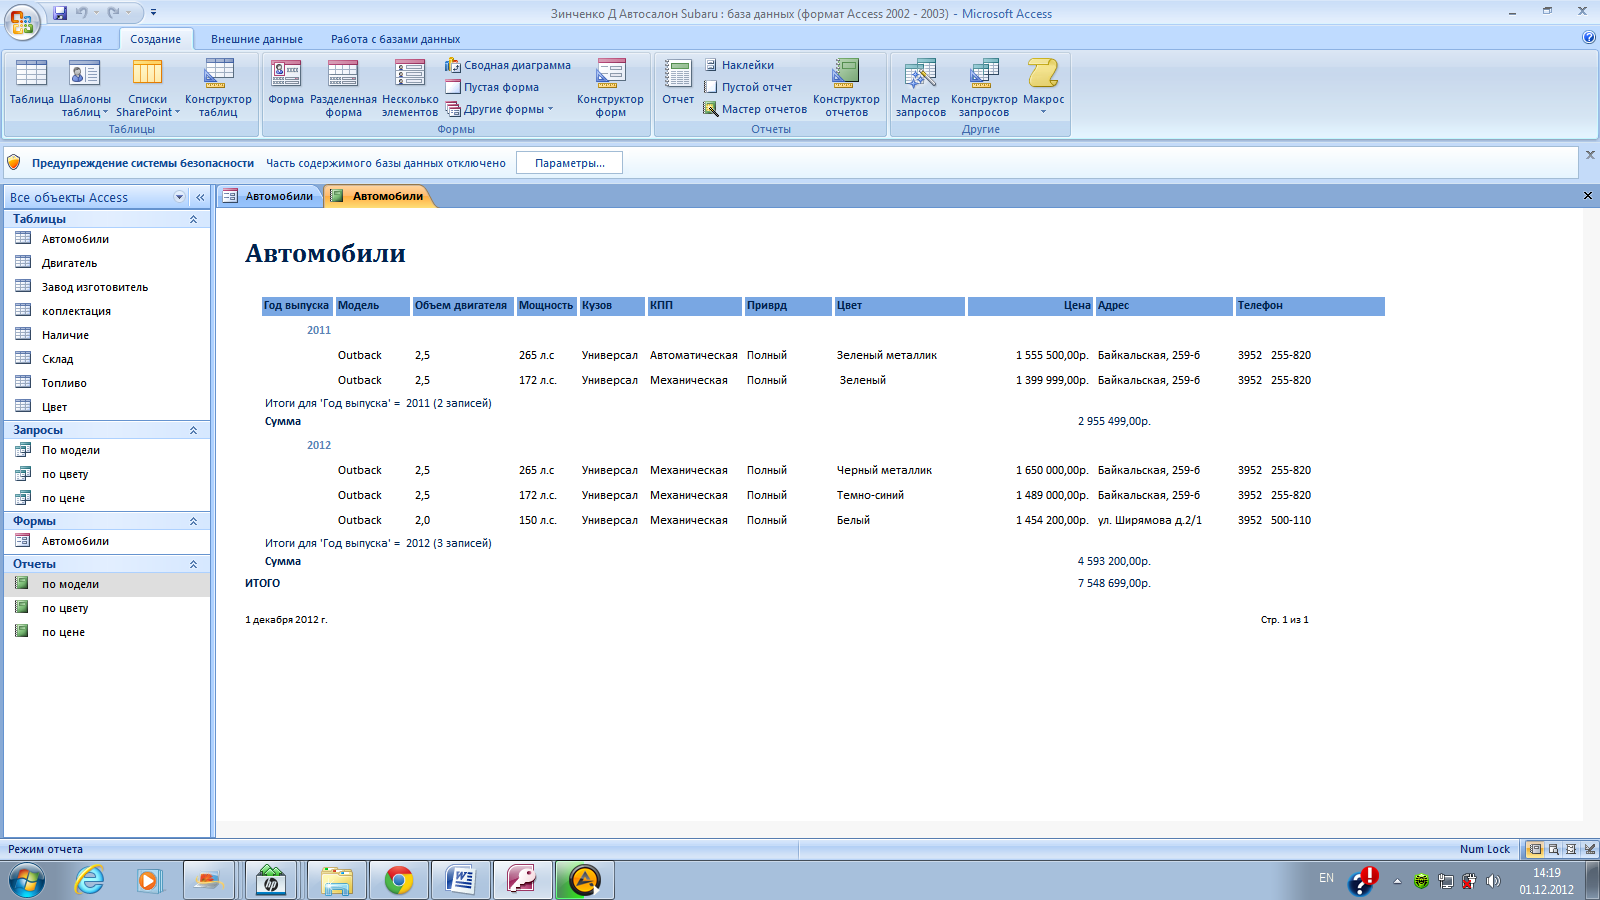Select the по цене report
This screenshot has height=900, width=1600.
point(107,632)
